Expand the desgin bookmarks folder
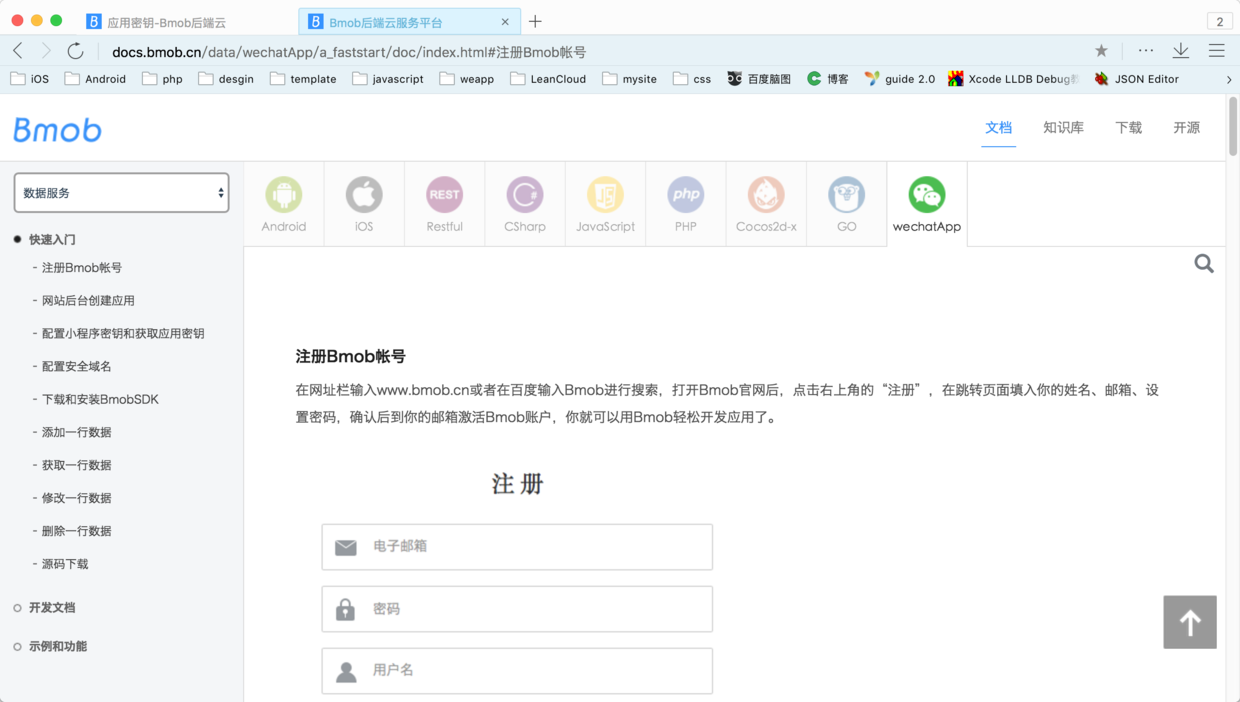This screenshot has height=702, width=1240. click(226, 79)
